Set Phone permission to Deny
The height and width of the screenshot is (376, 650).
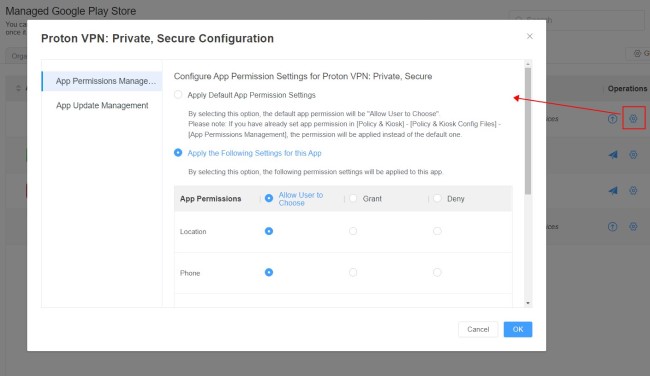coord(437,272)
